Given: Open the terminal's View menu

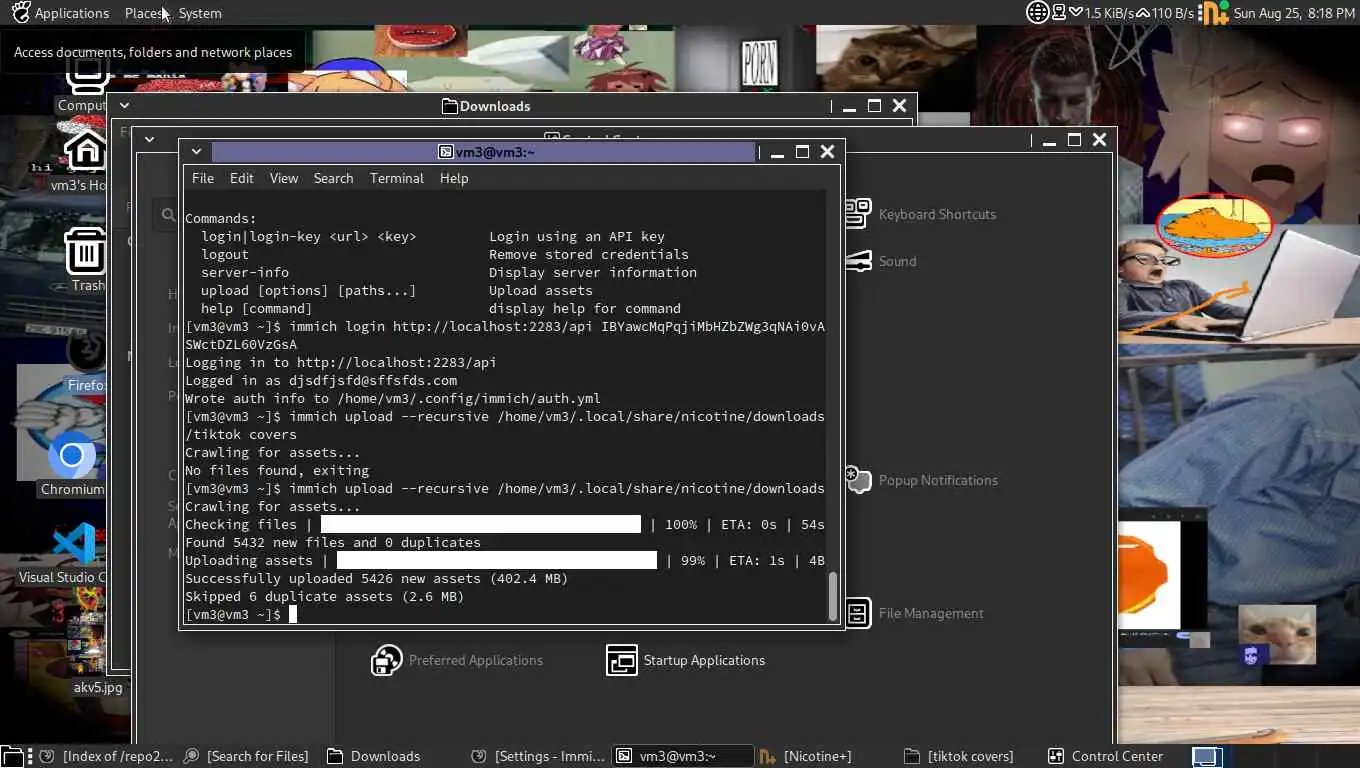Looking at the screenshot, I should tap(284, 178).
